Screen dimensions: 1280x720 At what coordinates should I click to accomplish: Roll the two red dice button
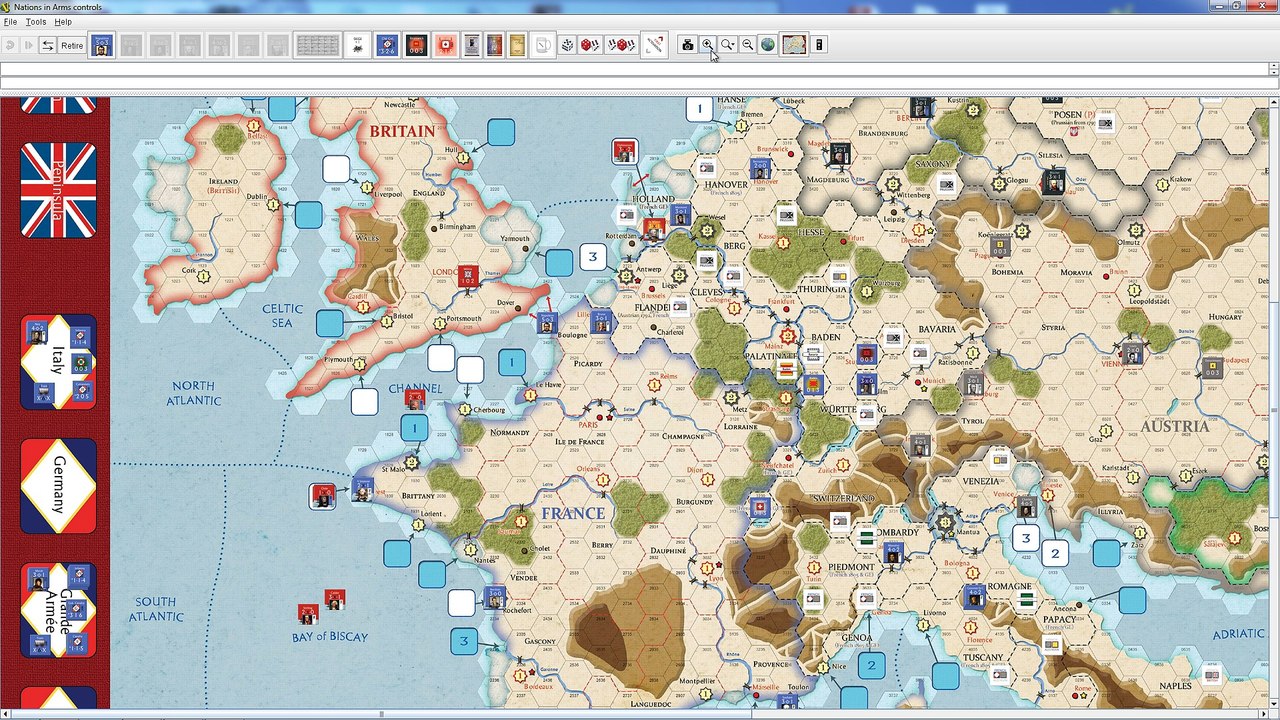[622, 45]
